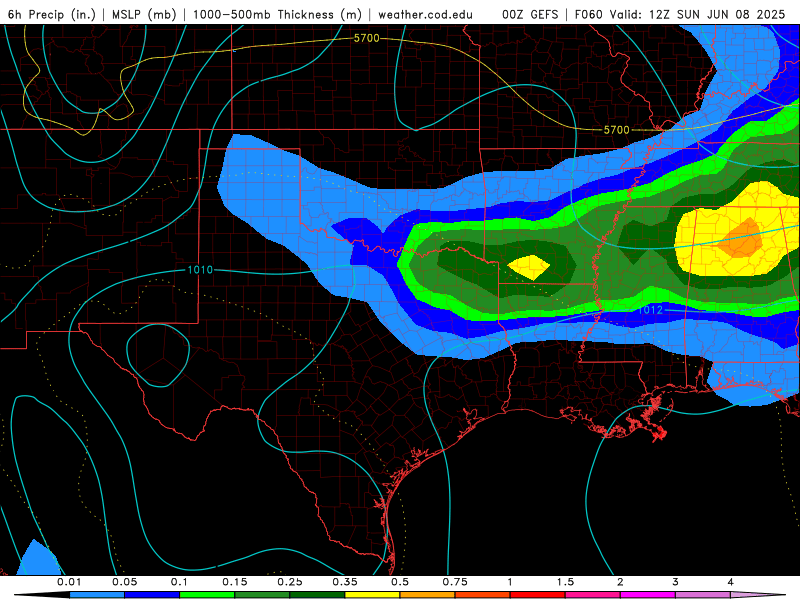Click the 0.05 colorbar value
Viewport: 800px width, 600px height.
tap(124, 582)
